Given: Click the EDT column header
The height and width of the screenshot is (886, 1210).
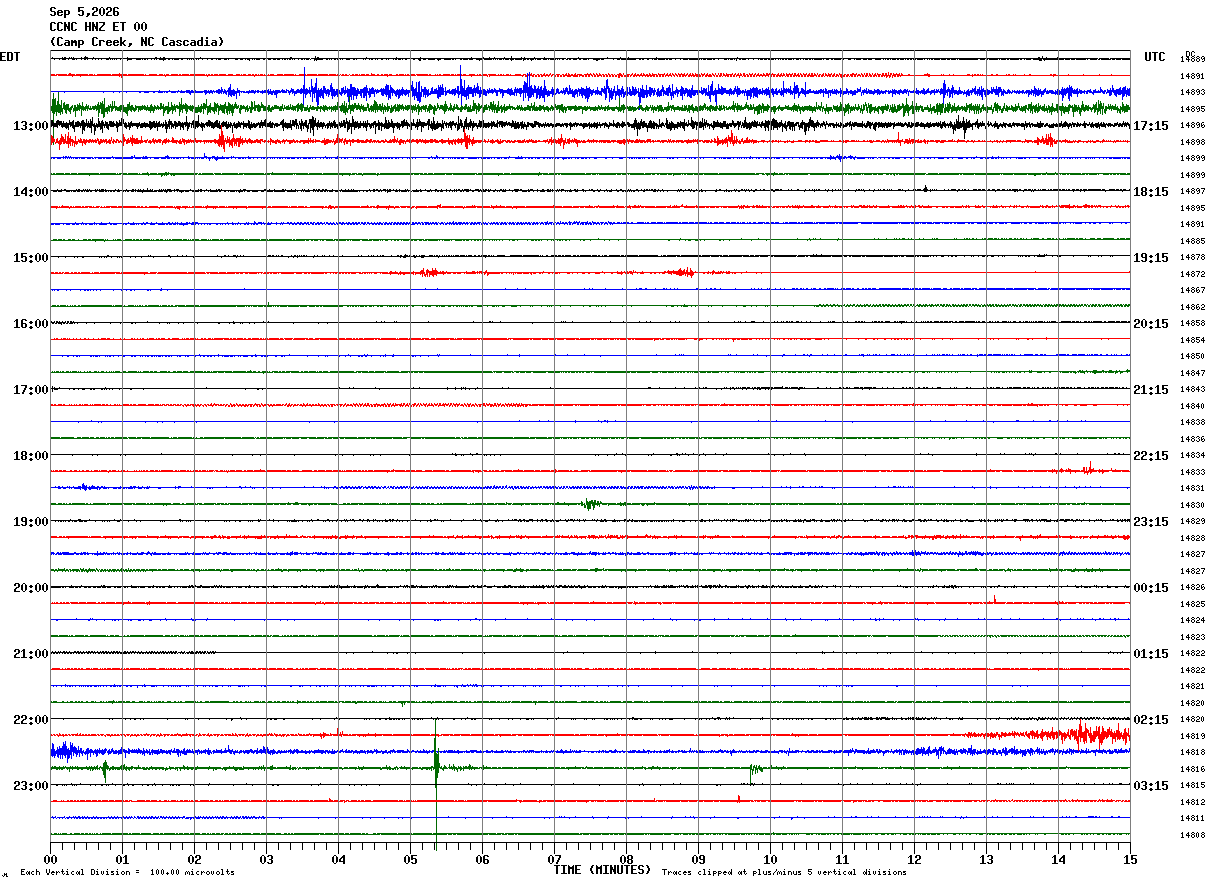Looking at the screenshot, I should coord(10,57).
